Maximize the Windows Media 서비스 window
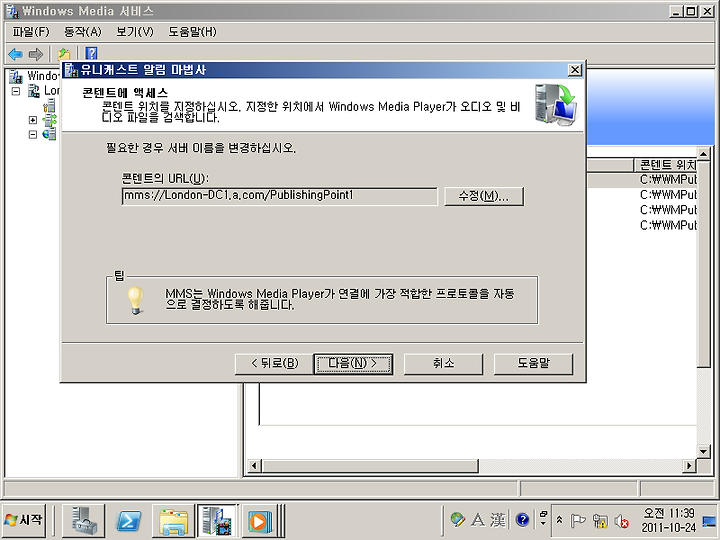This screenshot has height=540, width=720. coord(690,11)
